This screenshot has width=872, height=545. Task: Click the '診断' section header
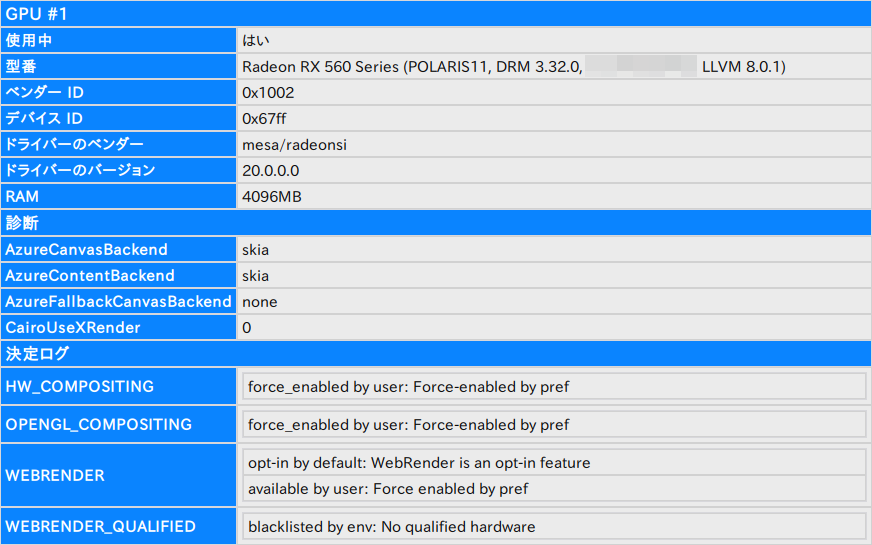tap(436, 222)
